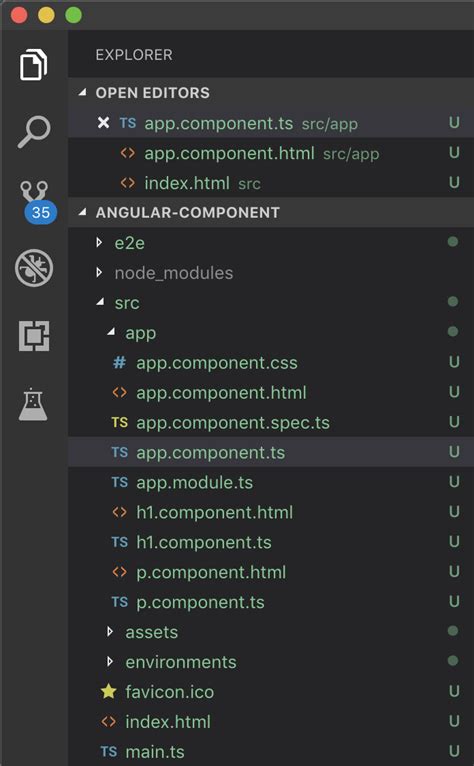Click the yellow macOS minimize button

click(46, 15)
